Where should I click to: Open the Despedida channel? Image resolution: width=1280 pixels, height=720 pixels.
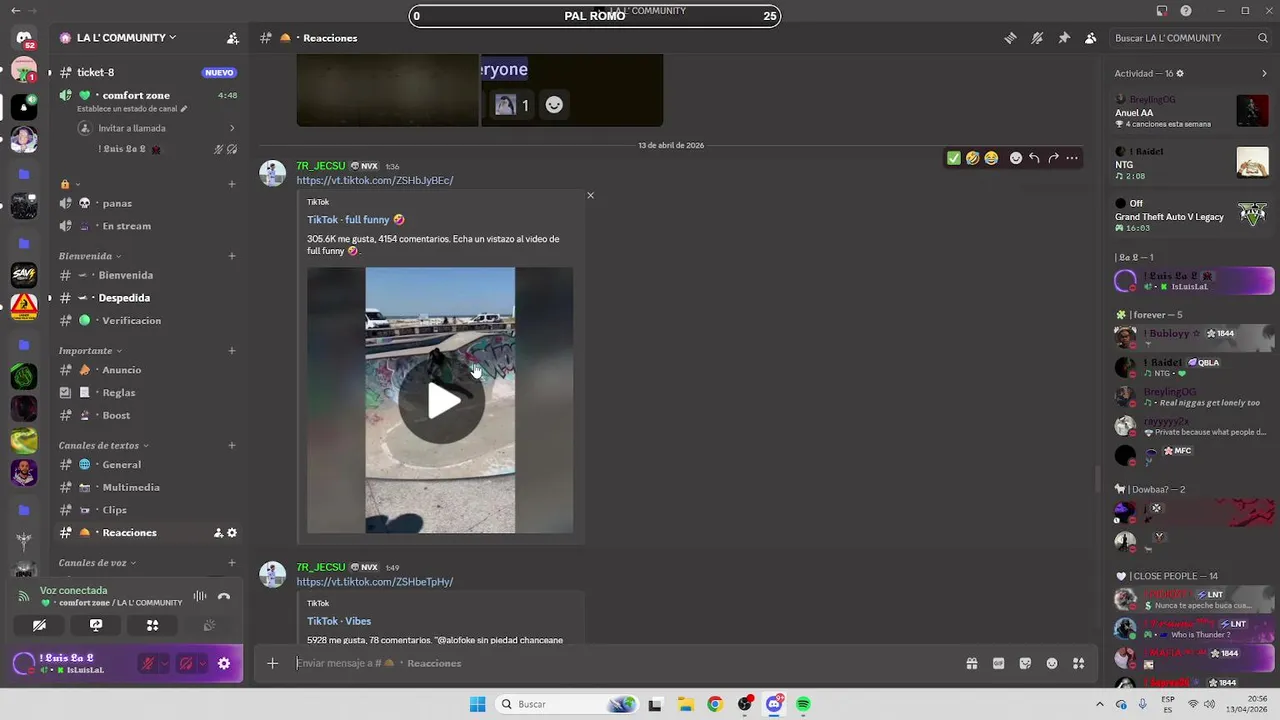(x=148, y=298)
